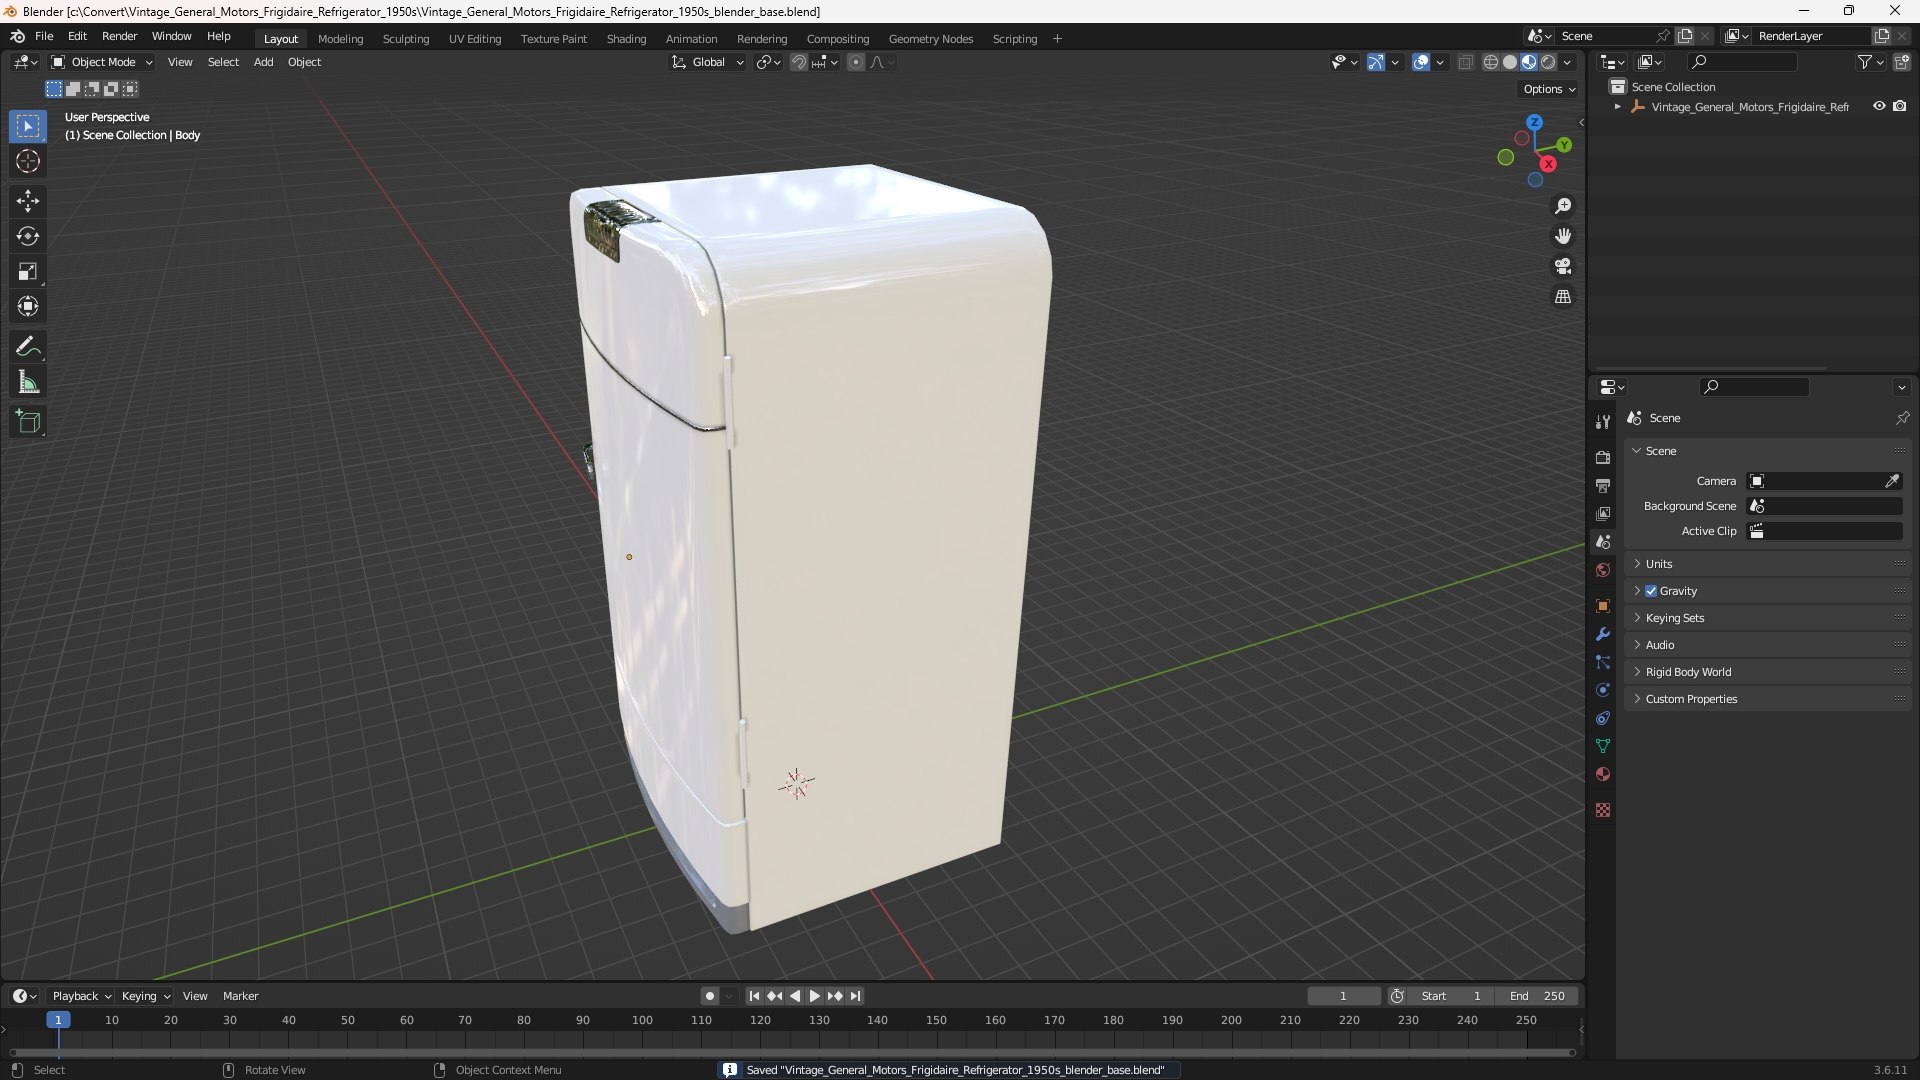This screenshot has width=1920, height=1080.
Task: Open the viewport Add menu
Action: [x=263, y=62]
